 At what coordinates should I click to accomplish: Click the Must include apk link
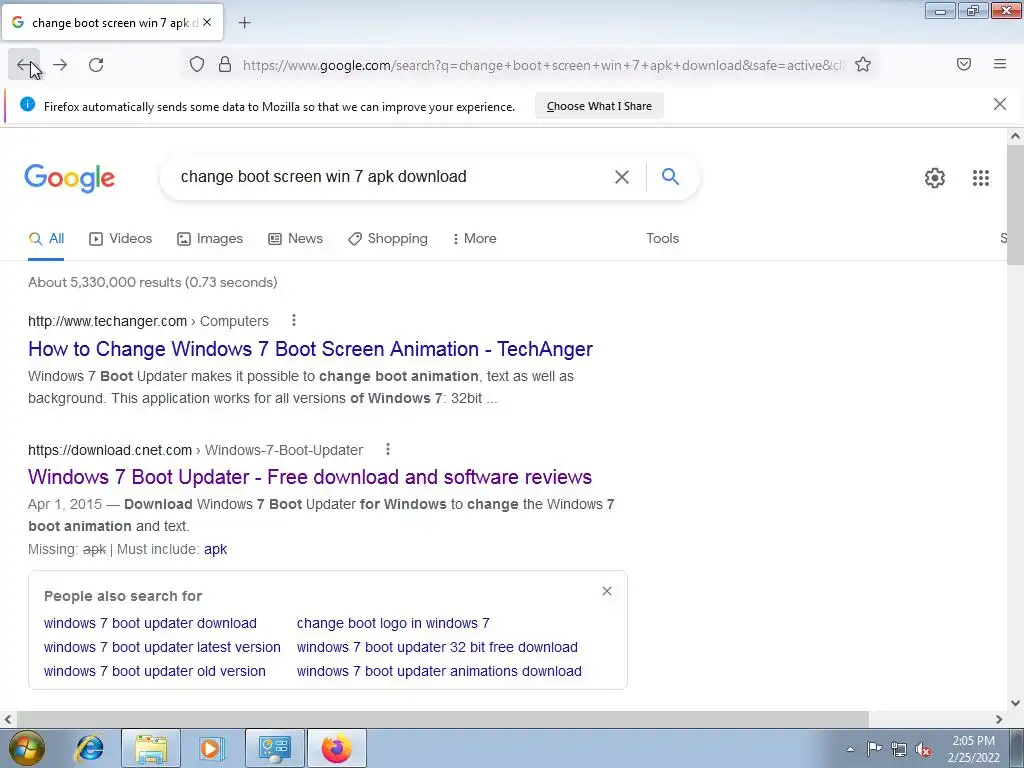216,550
